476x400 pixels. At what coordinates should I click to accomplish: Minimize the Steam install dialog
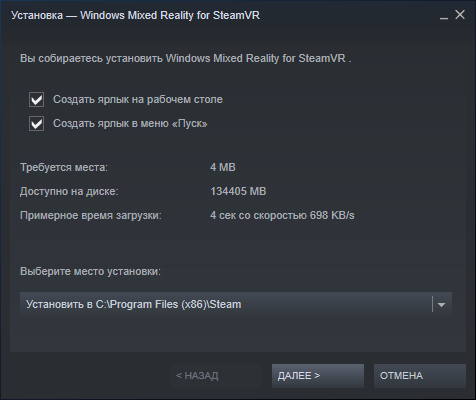click(444, 15)
